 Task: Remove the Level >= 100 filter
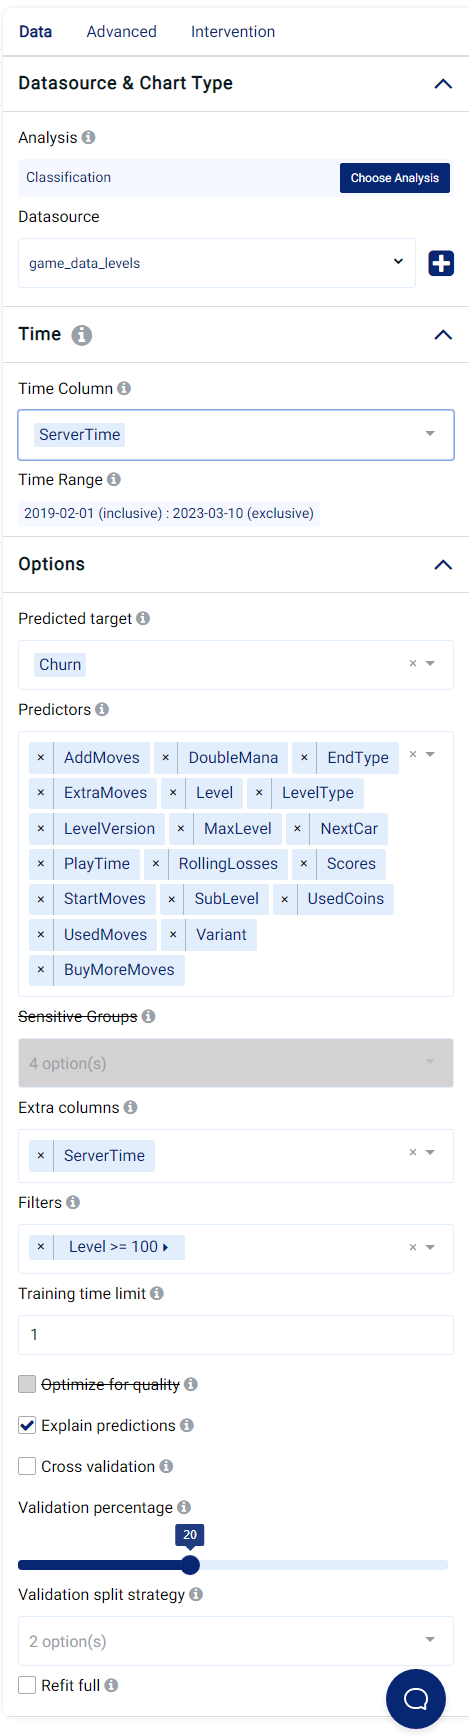click(41, 1247)
